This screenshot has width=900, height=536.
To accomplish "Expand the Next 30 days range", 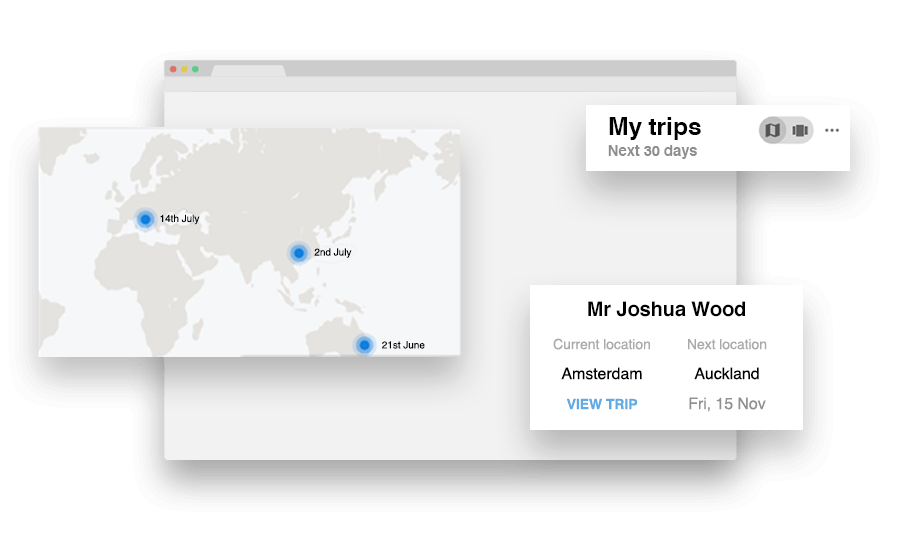I will pyautogui.click(x=652, y=151).
